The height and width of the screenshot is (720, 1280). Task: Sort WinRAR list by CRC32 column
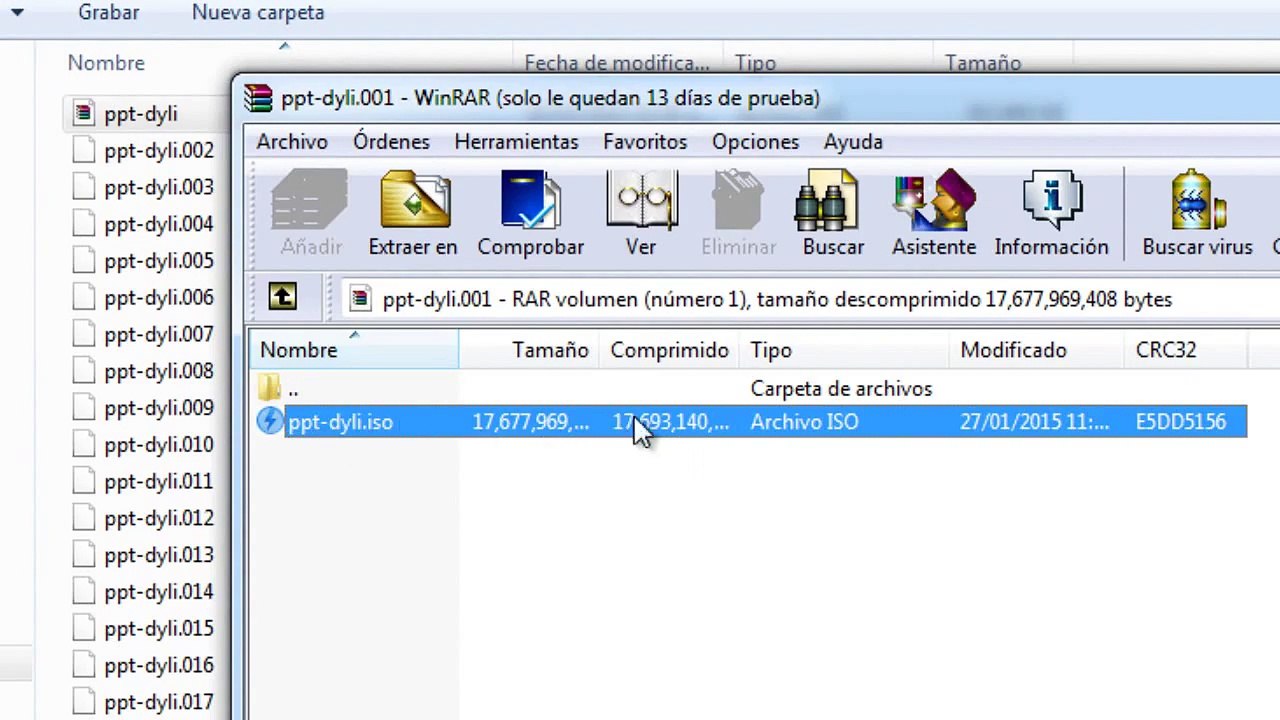(x=1187, y=350)
